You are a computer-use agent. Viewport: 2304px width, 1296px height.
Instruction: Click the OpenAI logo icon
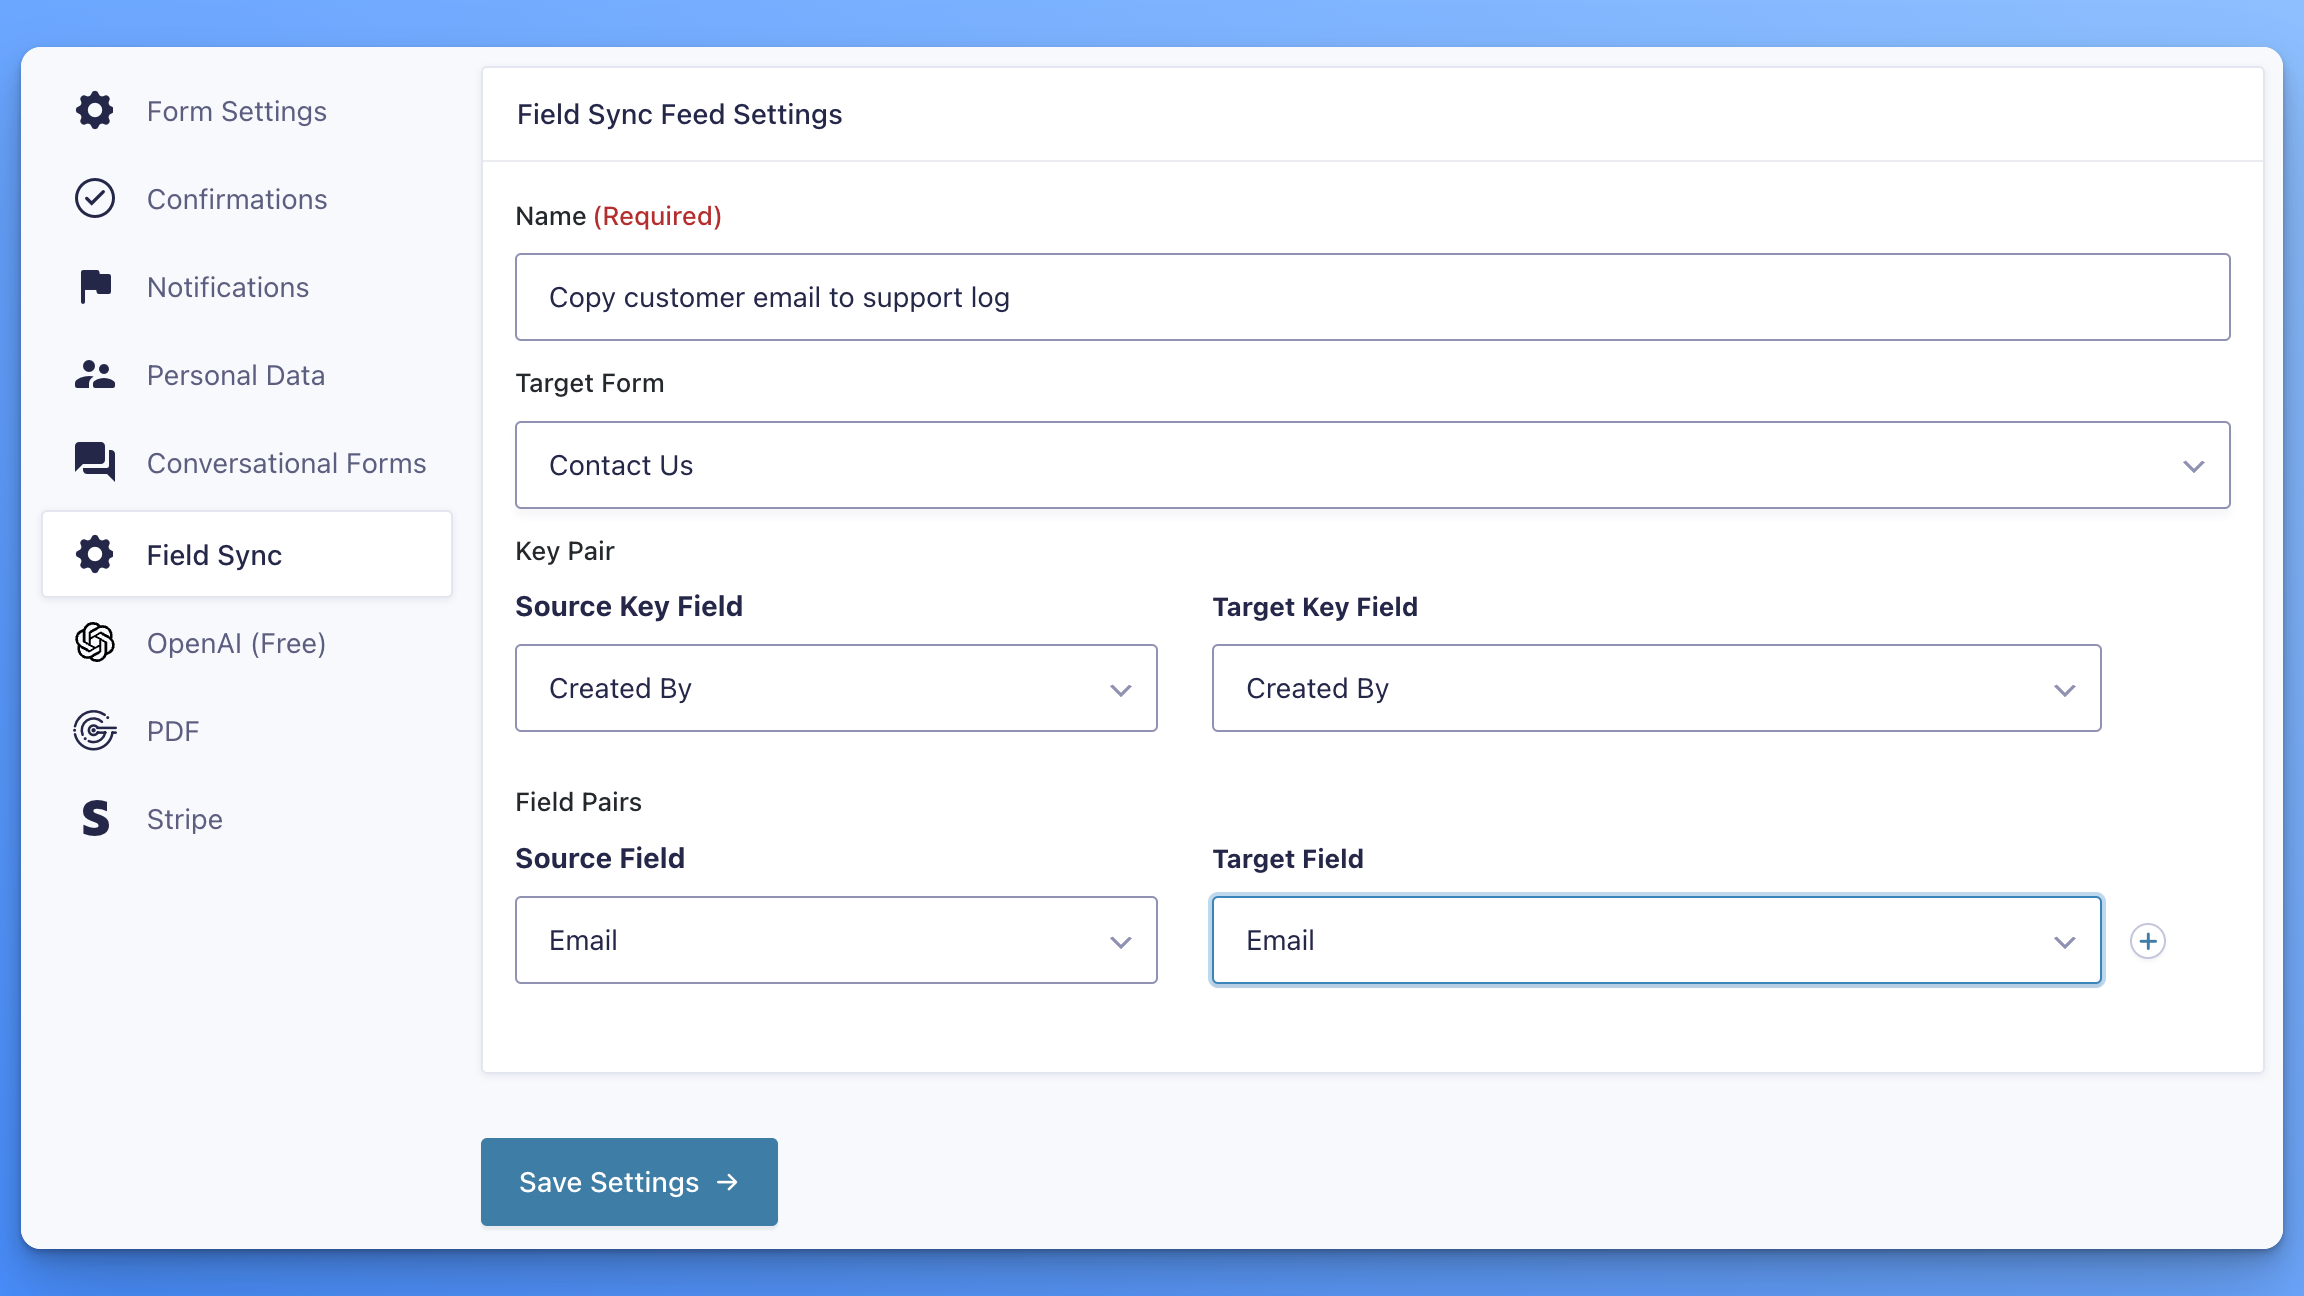pos(95,642)
